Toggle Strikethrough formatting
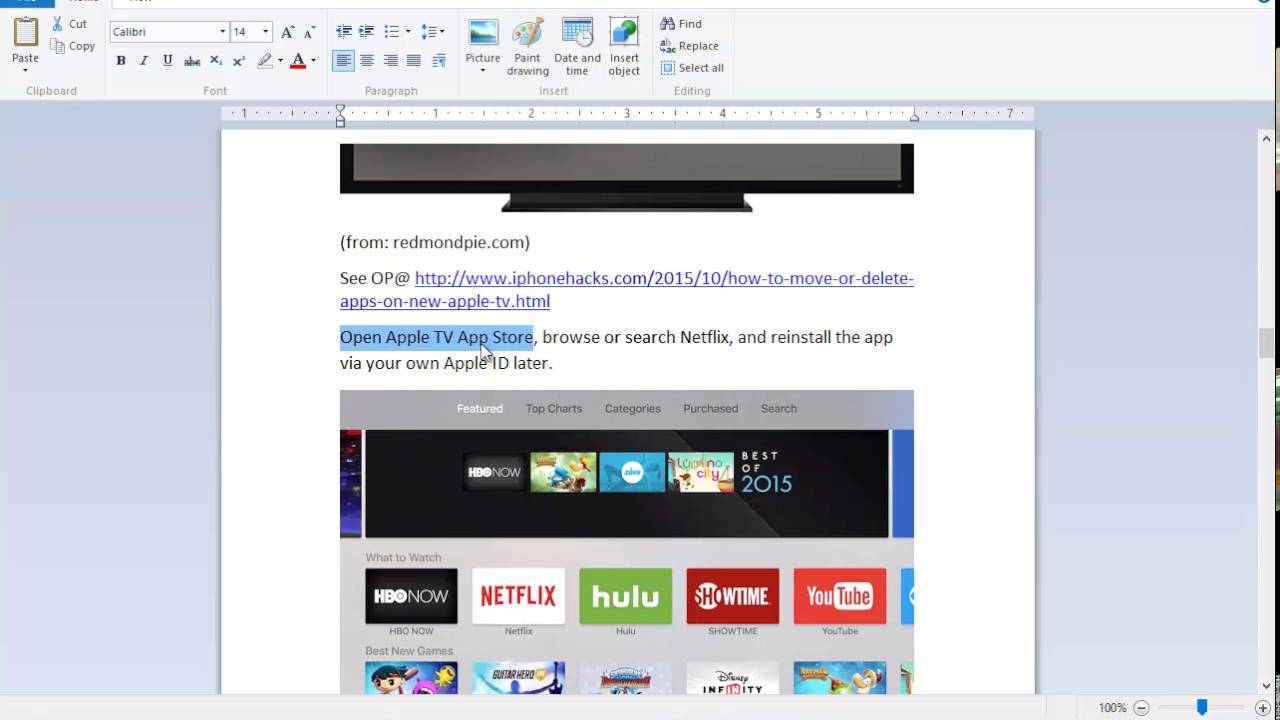1280x720 pixels. (x=192, y=61)
